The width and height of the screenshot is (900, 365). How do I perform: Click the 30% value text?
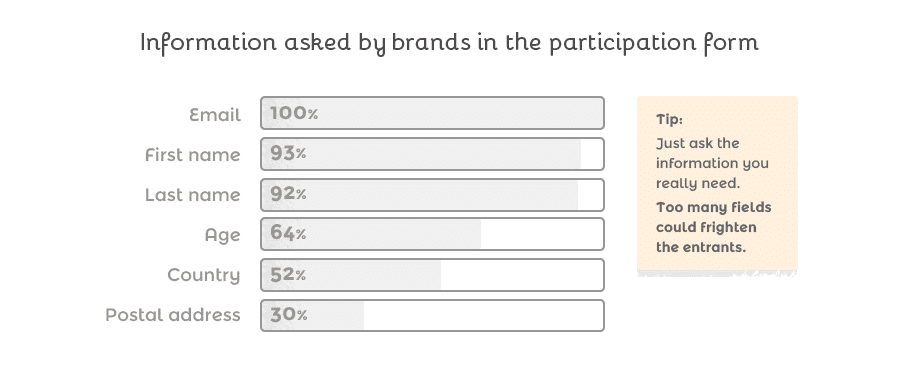[x=288, y=314]
